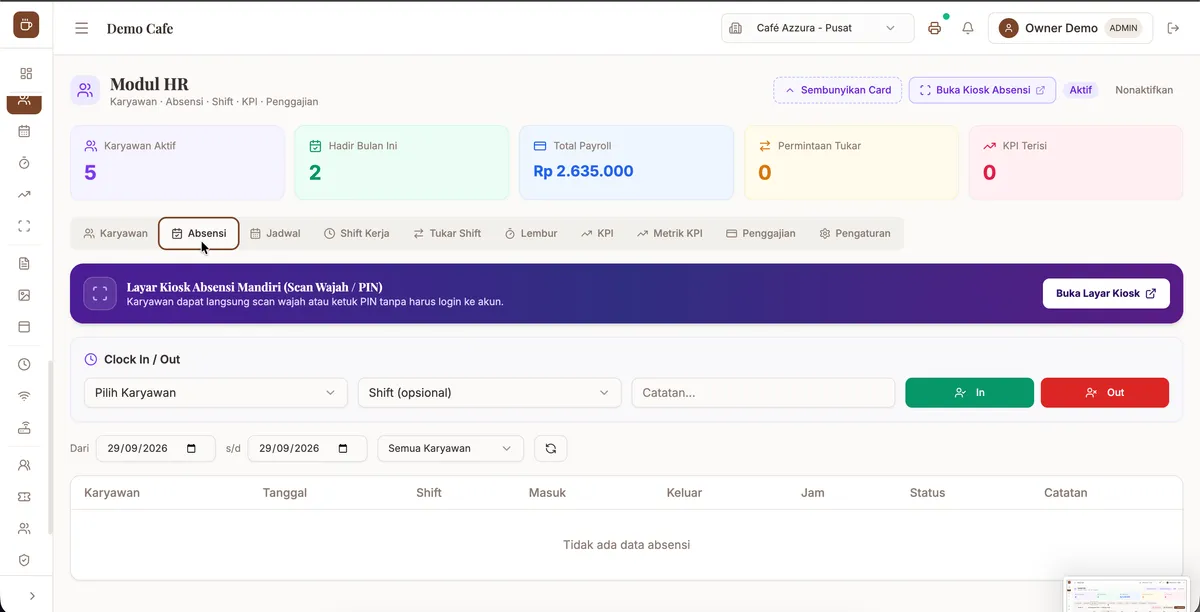Screen dimensions: 1200x612
Task: Open the Pilih Karyawan dropdown
Action: pyautogui.click(x=215, y=393)
